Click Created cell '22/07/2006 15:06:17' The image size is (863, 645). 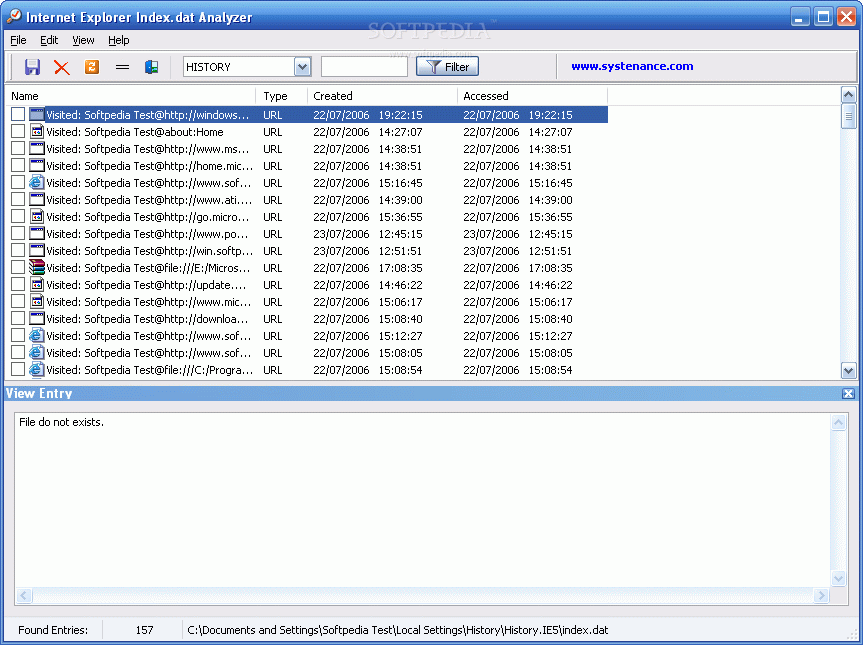(368, 302)
